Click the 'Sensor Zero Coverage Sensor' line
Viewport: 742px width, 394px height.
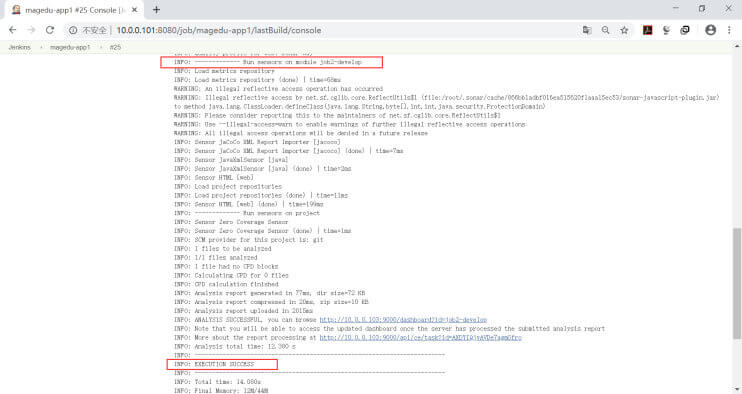[231, 222]
